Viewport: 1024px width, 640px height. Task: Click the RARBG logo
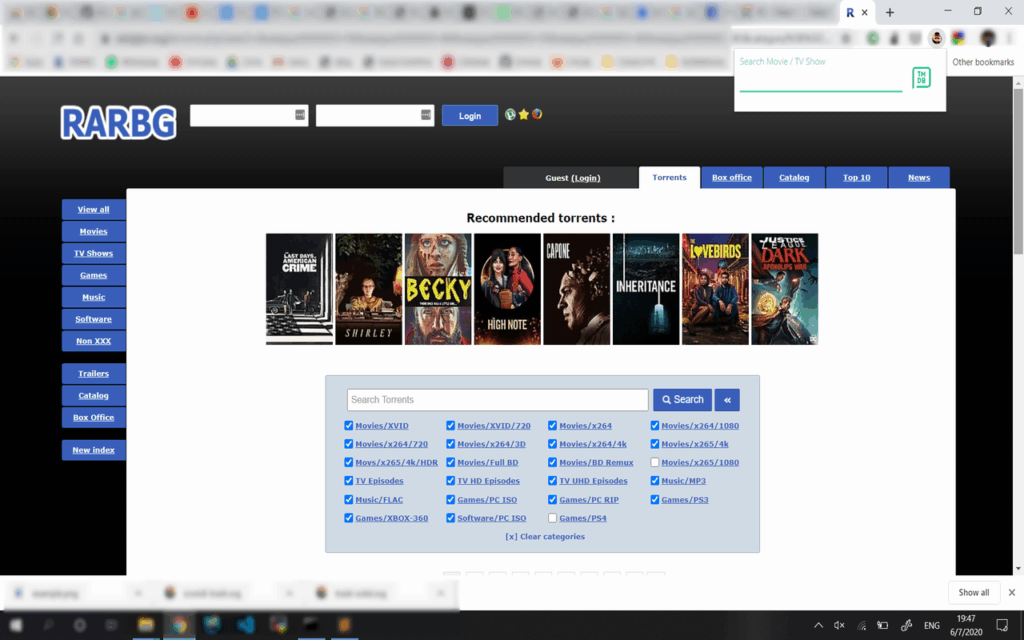point(118,122)
